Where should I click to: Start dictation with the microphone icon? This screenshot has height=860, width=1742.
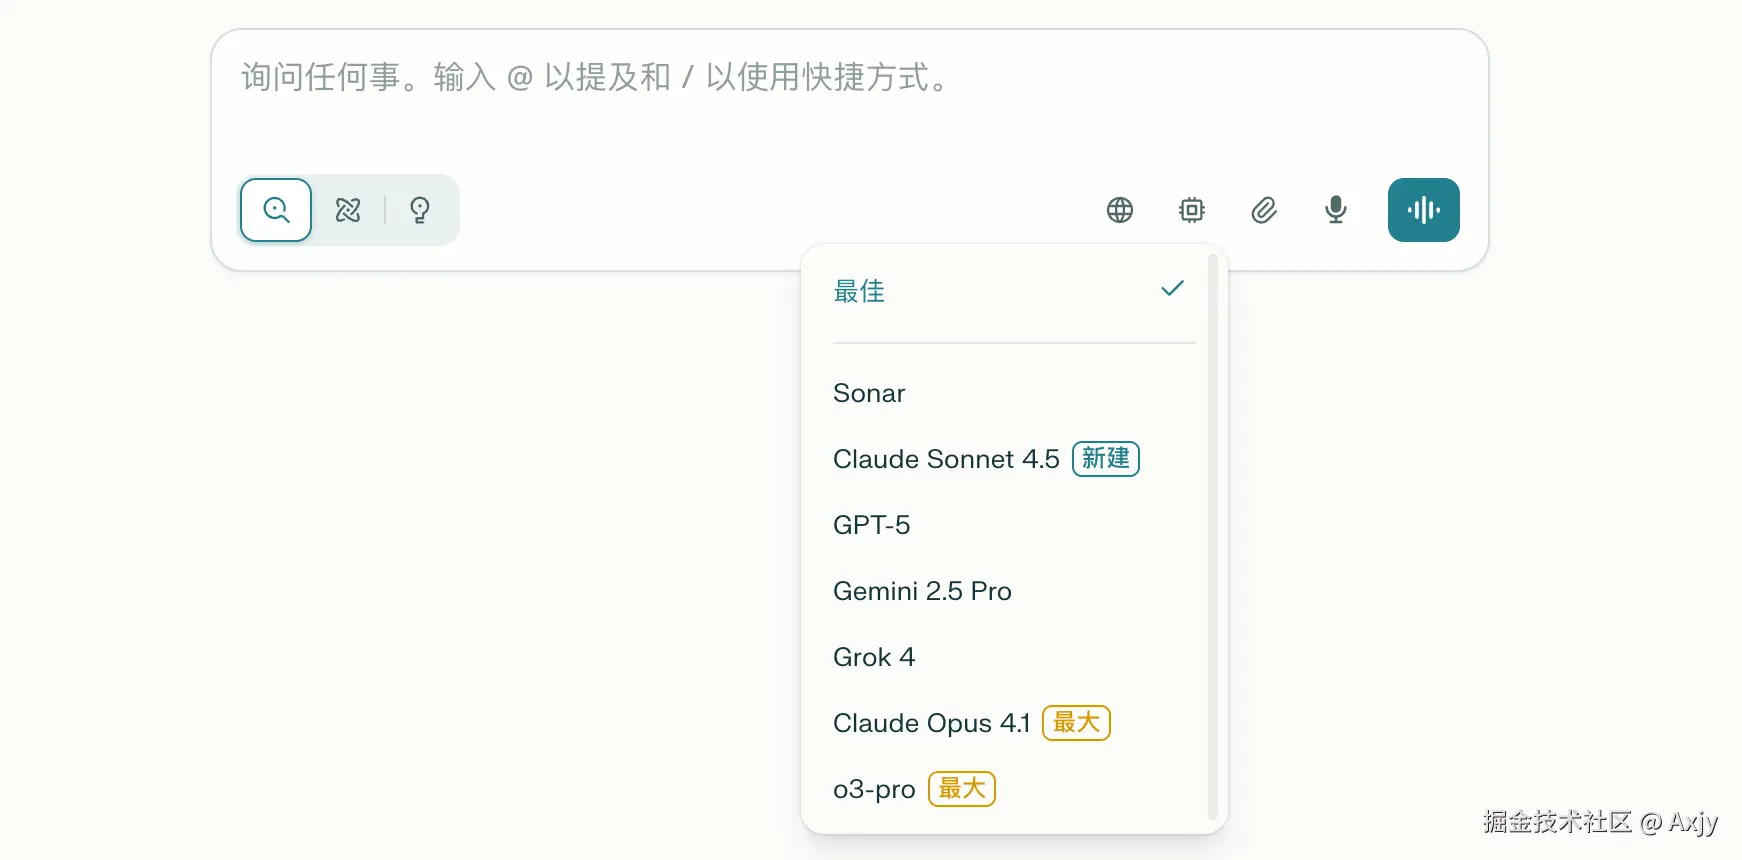tap(1335, 210)
